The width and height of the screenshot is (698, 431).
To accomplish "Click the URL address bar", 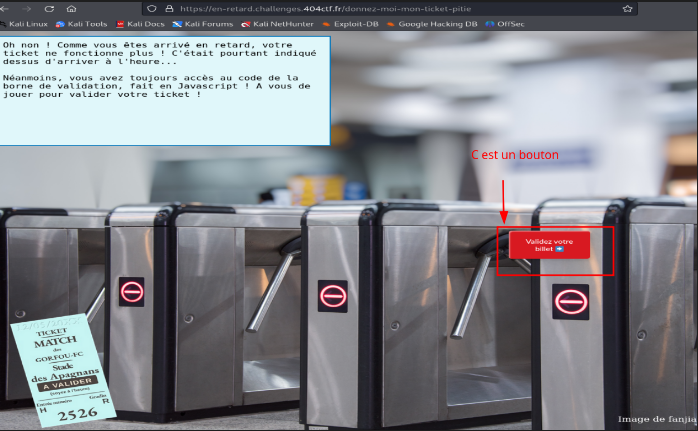I will [380, 8].
